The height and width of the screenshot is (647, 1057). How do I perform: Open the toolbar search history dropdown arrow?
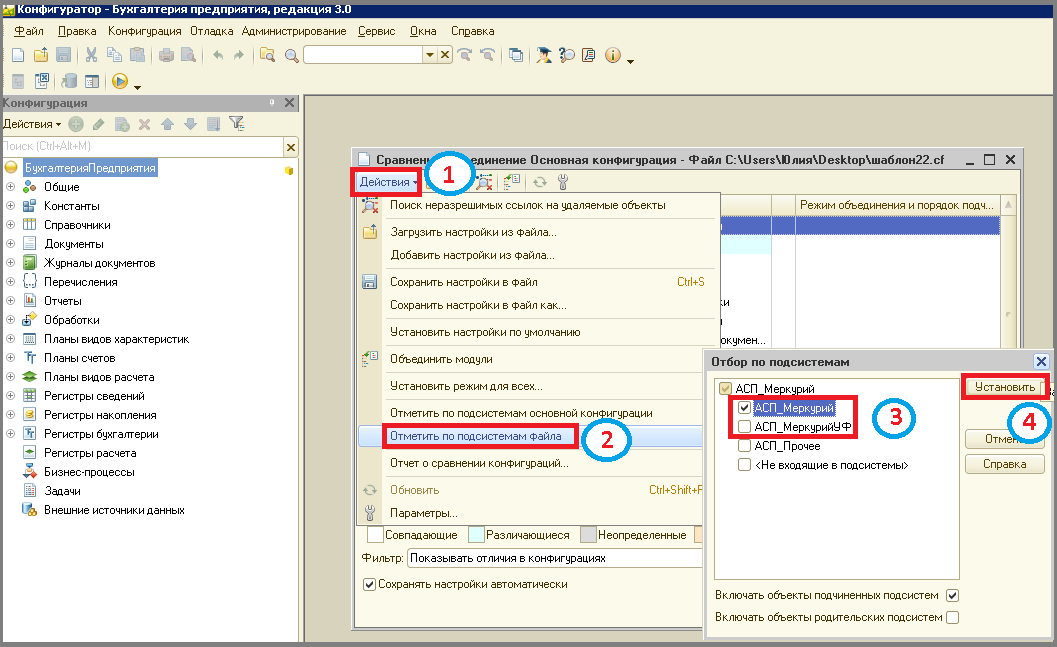point(429,55)
